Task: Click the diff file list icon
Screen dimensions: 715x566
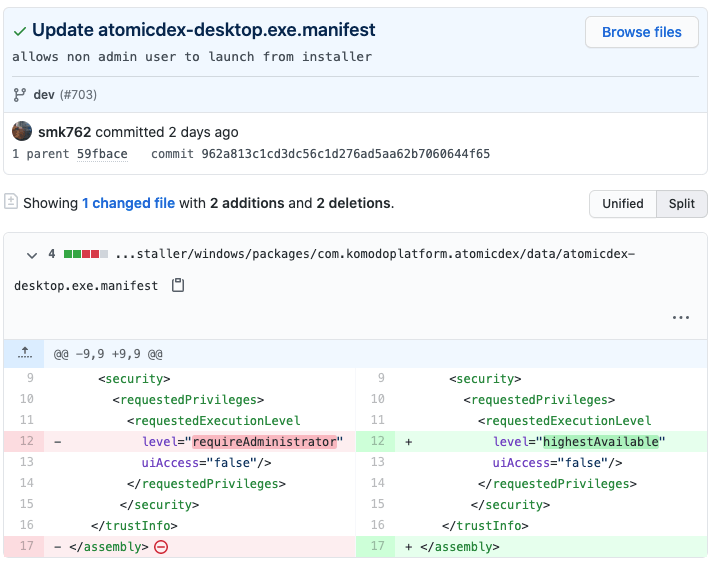Action: click(11, 202)
